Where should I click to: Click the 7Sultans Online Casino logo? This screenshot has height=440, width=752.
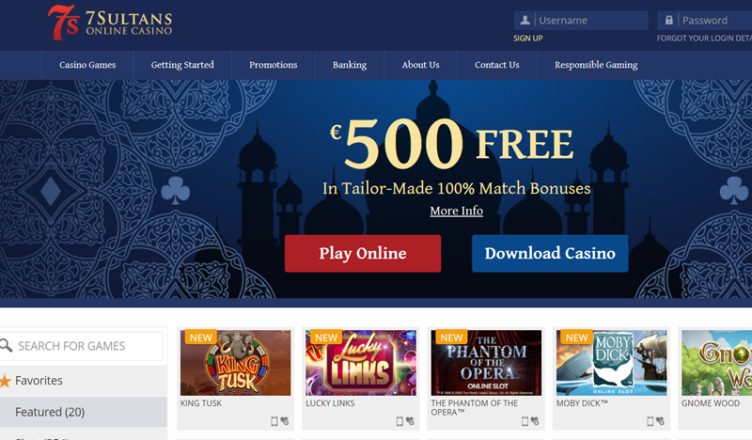(110, 23)
